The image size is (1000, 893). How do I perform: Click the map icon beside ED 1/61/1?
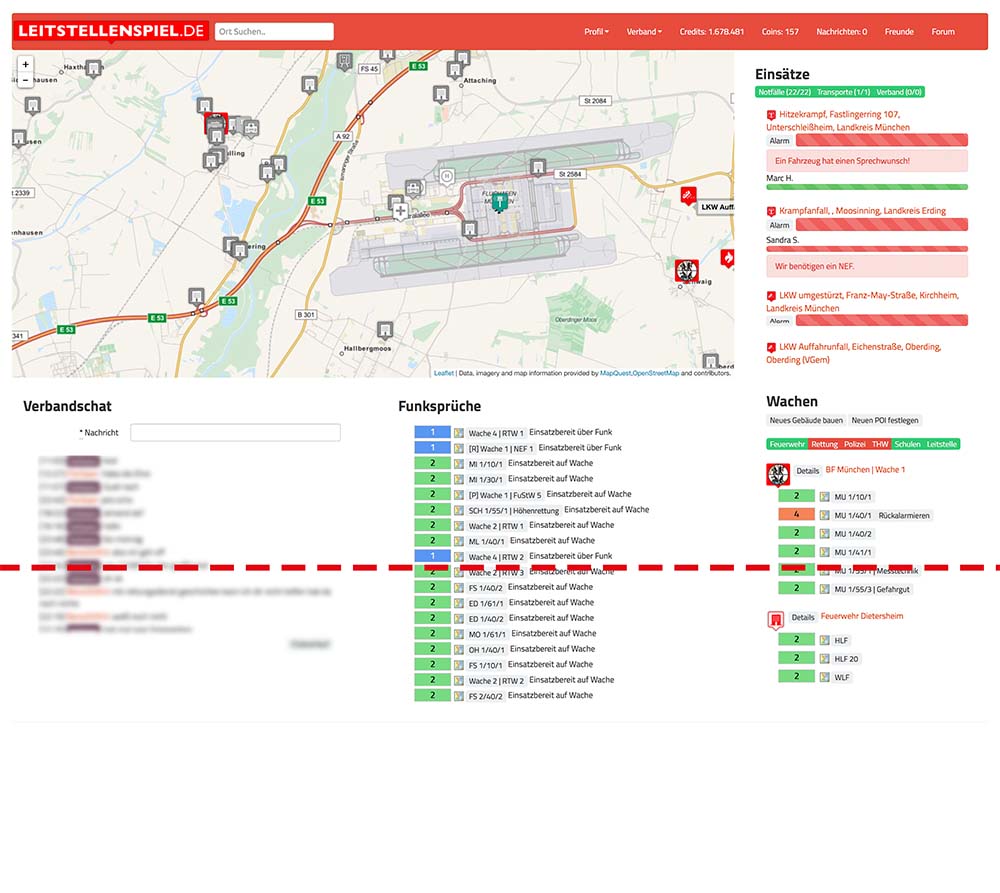459,603
